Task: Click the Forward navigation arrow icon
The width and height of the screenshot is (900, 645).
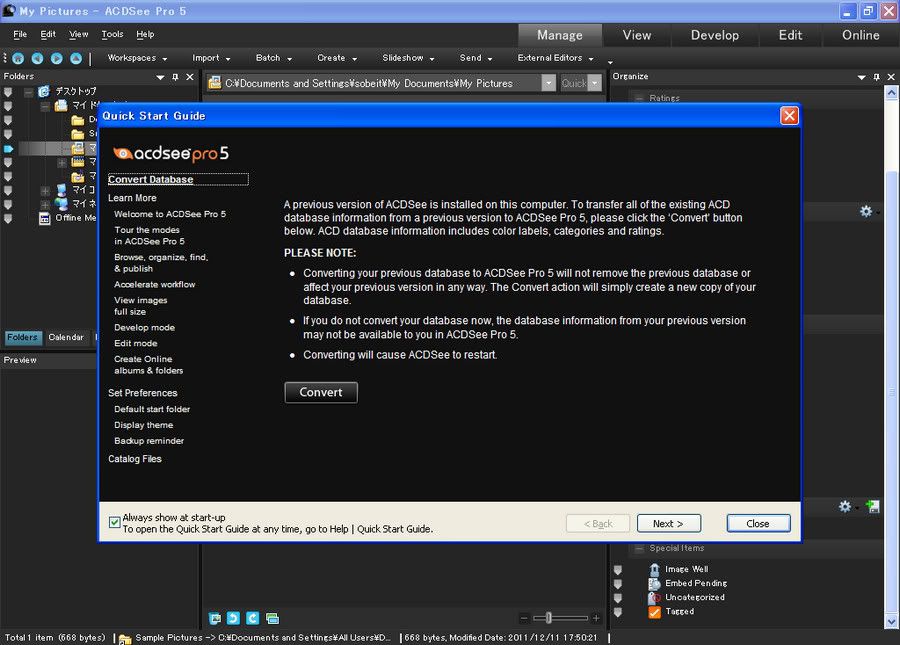Action: 56,58
